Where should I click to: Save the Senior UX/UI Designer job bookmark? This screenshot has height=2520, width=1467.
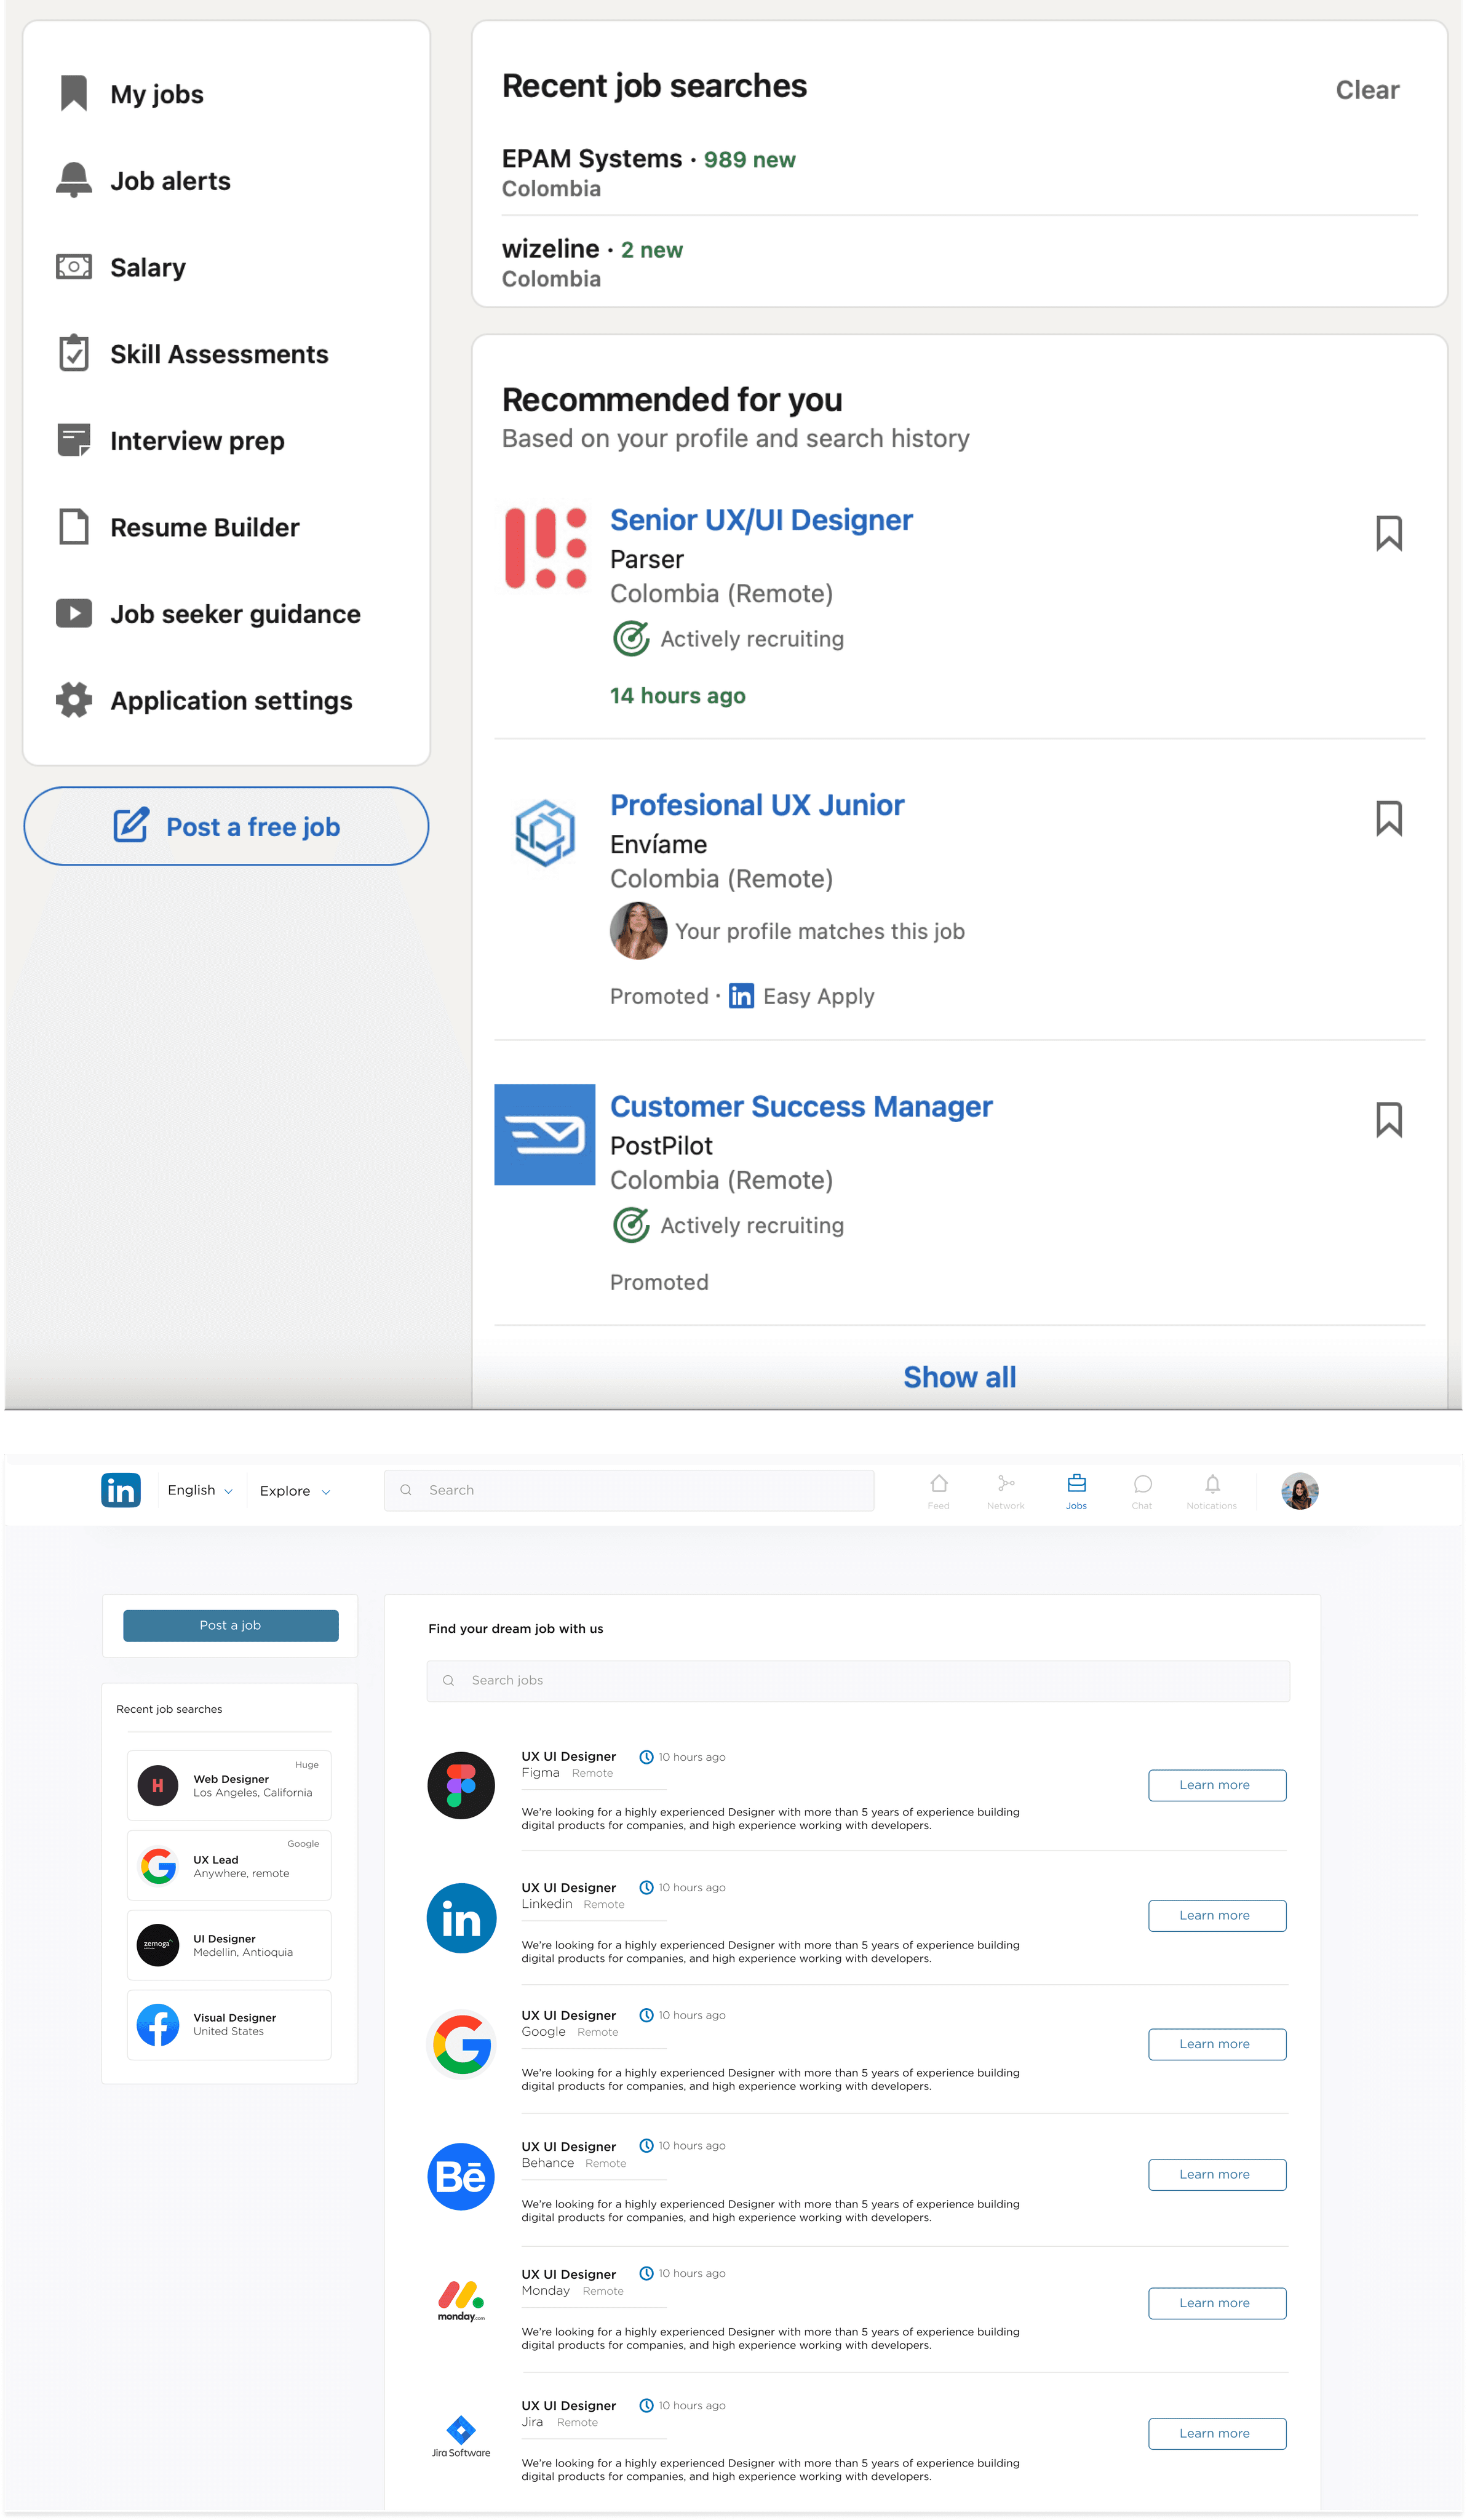[1388, 533]
